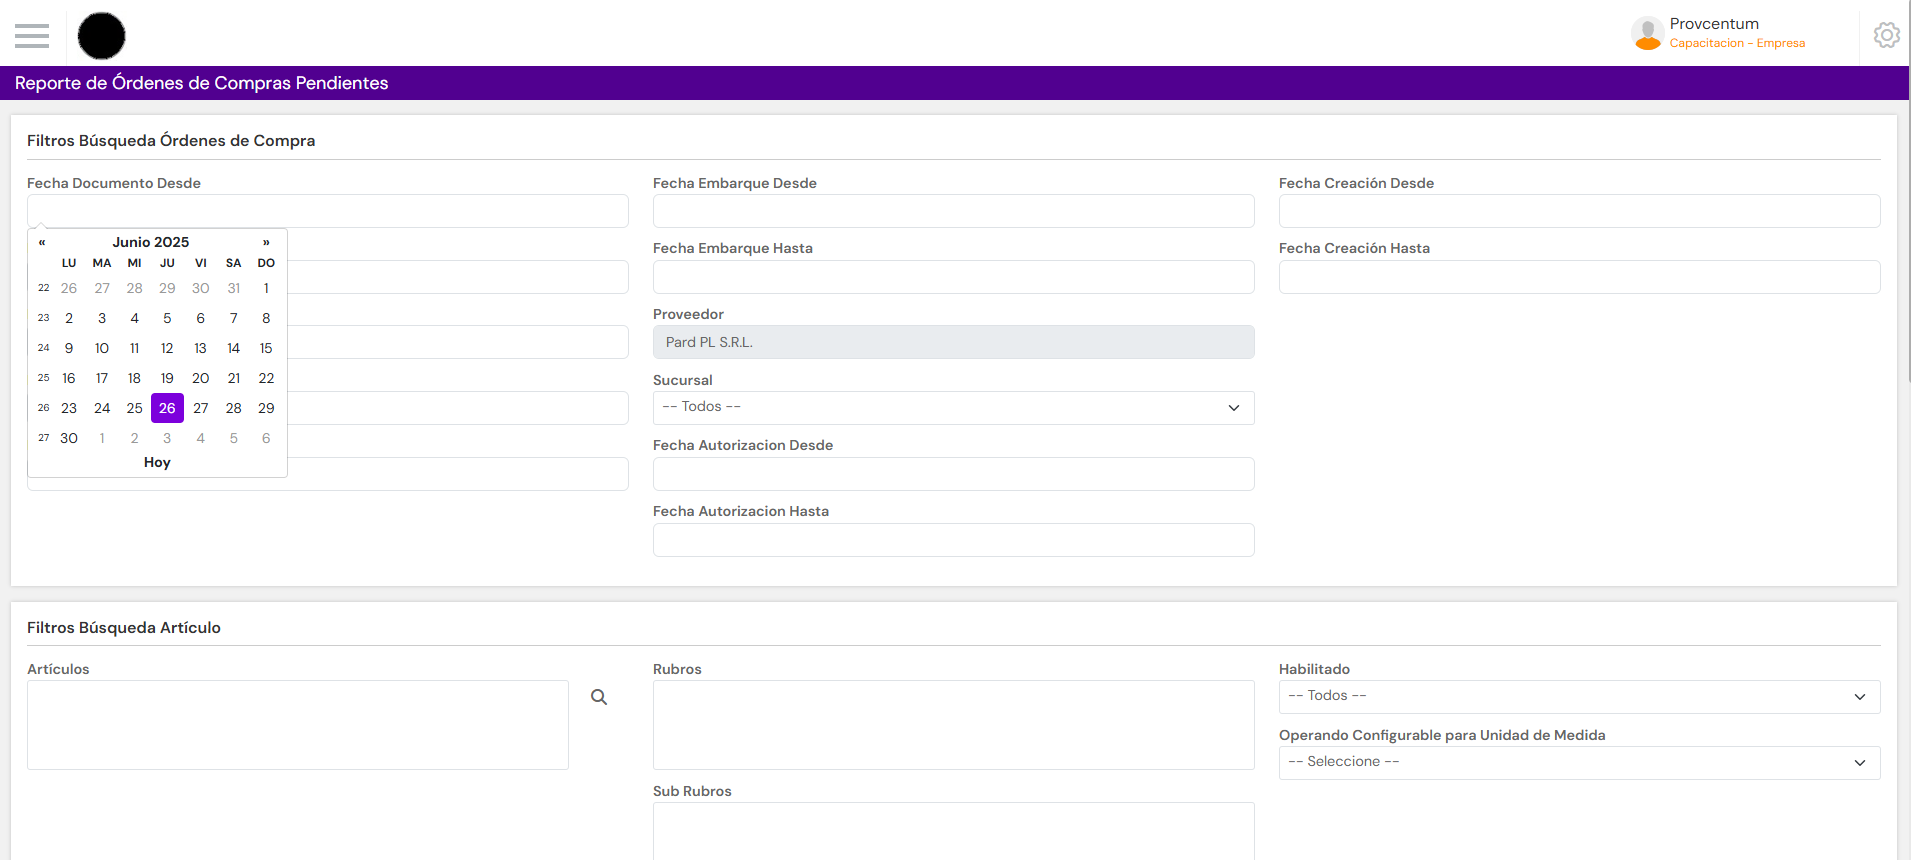The height and width of the screenshot is (860, 1911).
Task: Focus the Fecha Documento Desde field
Action: point(328,211)
